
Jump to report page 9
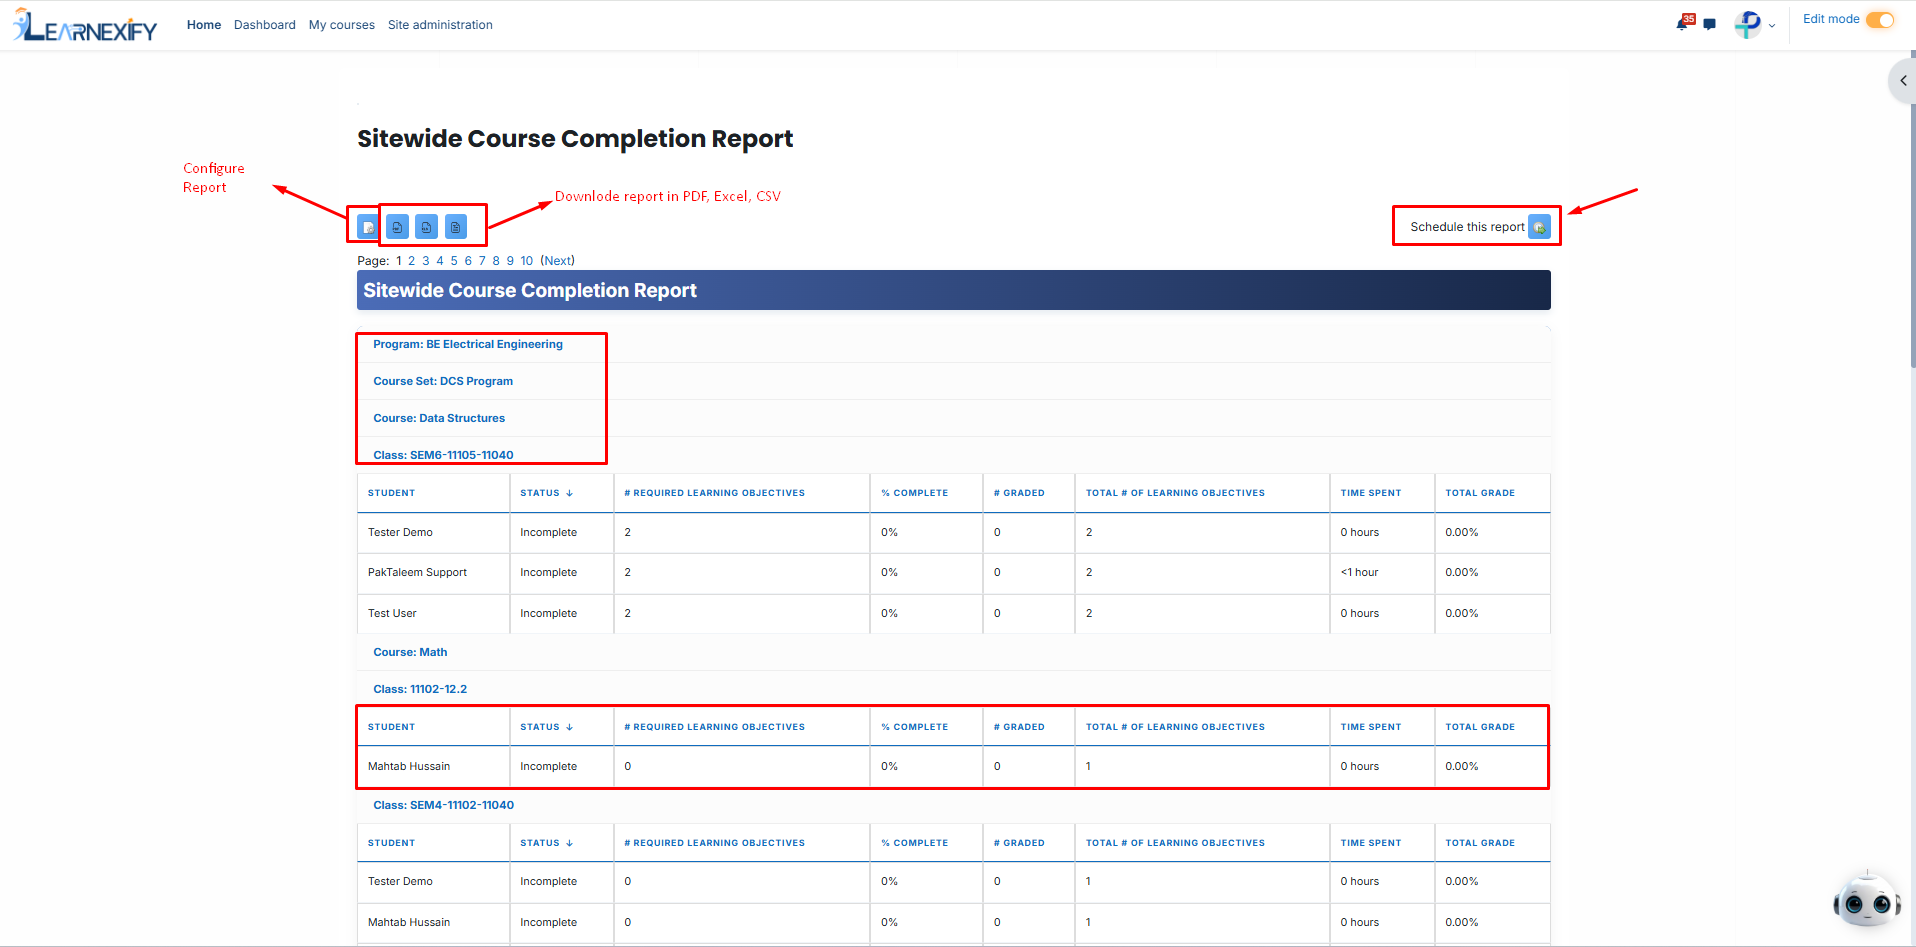[510, 261]
